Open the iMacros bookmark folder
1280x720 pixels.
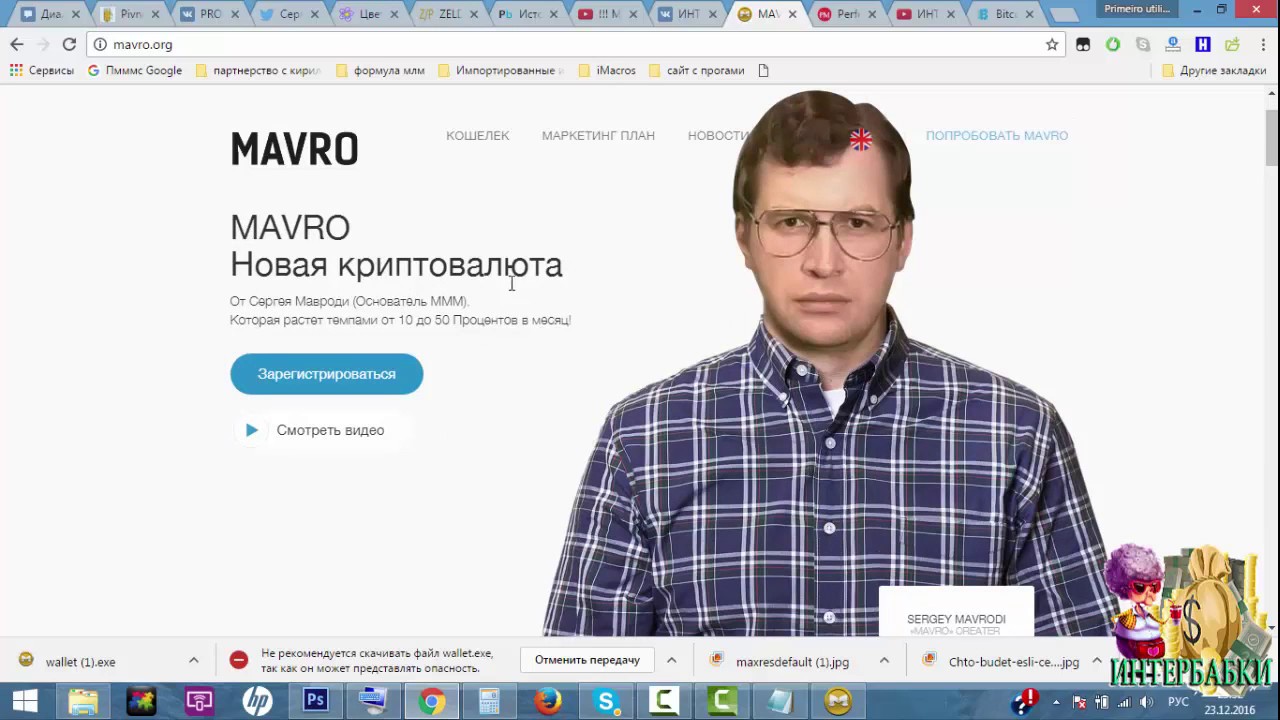[607, 70]
